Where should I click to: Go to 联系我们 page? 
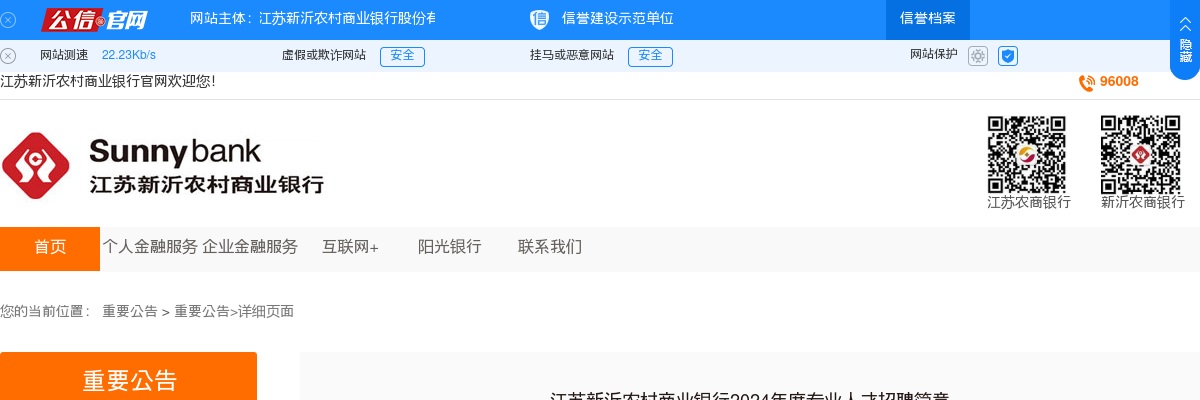(x=550, y=248)
